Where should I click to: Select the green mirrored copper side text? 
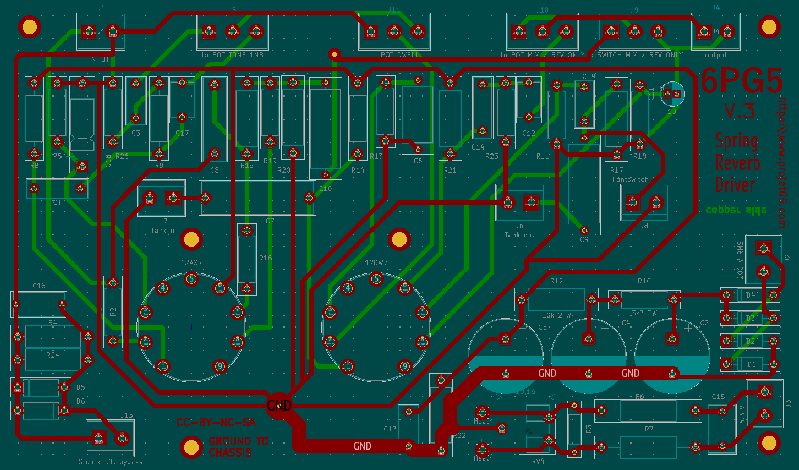coord(735,210)
